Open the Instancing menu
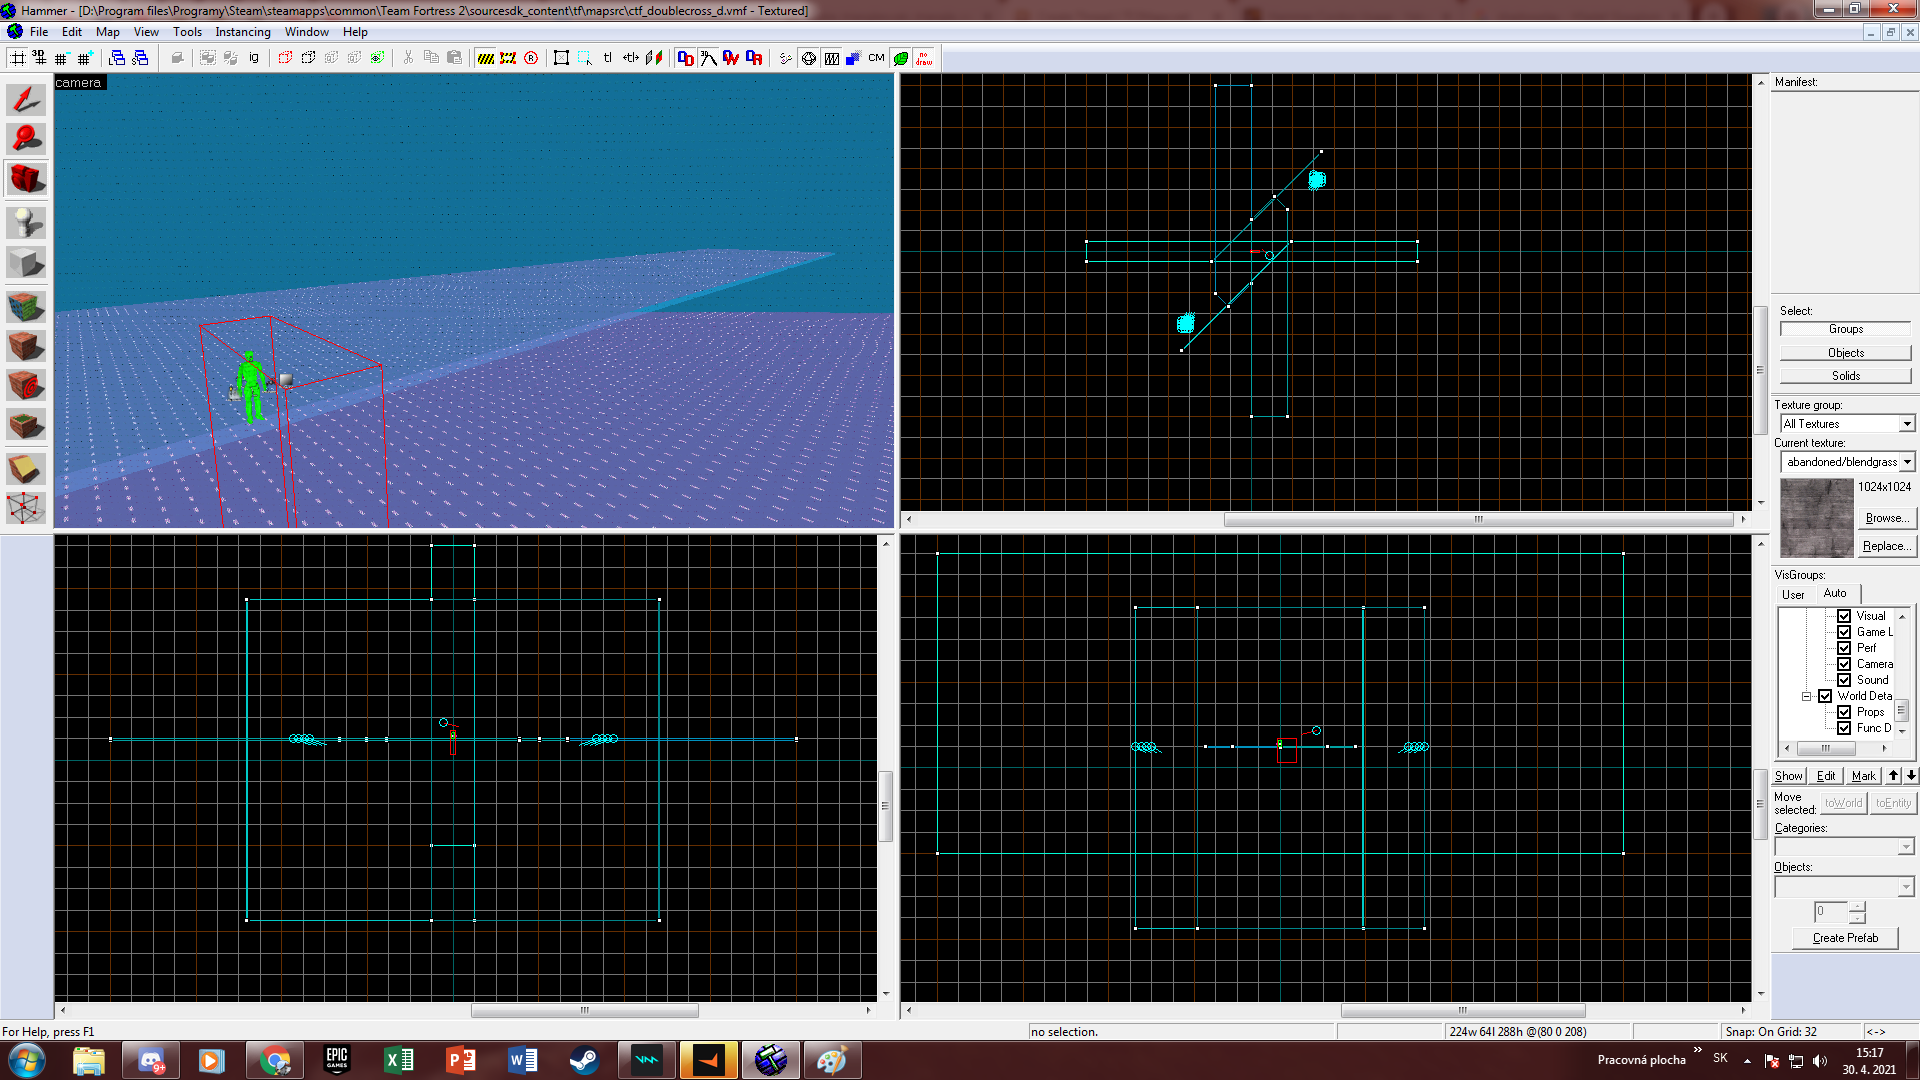 243,32
